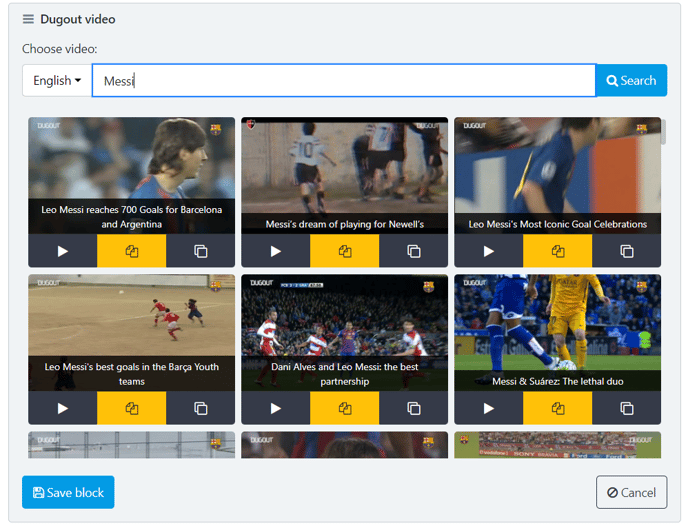Click dark duplicate icon for Goal Celebrations video
This screenshot has height=528, width=688.
pyautogui.click(x=627, y=251)
